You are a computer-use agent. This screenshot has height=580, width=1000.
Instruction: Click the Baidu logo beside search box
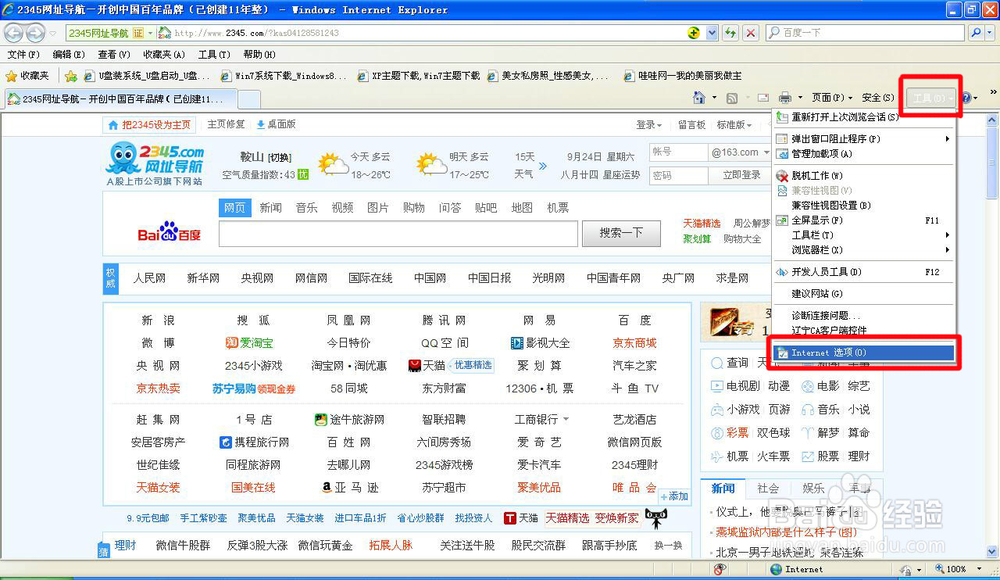click(x=169, y=234)
